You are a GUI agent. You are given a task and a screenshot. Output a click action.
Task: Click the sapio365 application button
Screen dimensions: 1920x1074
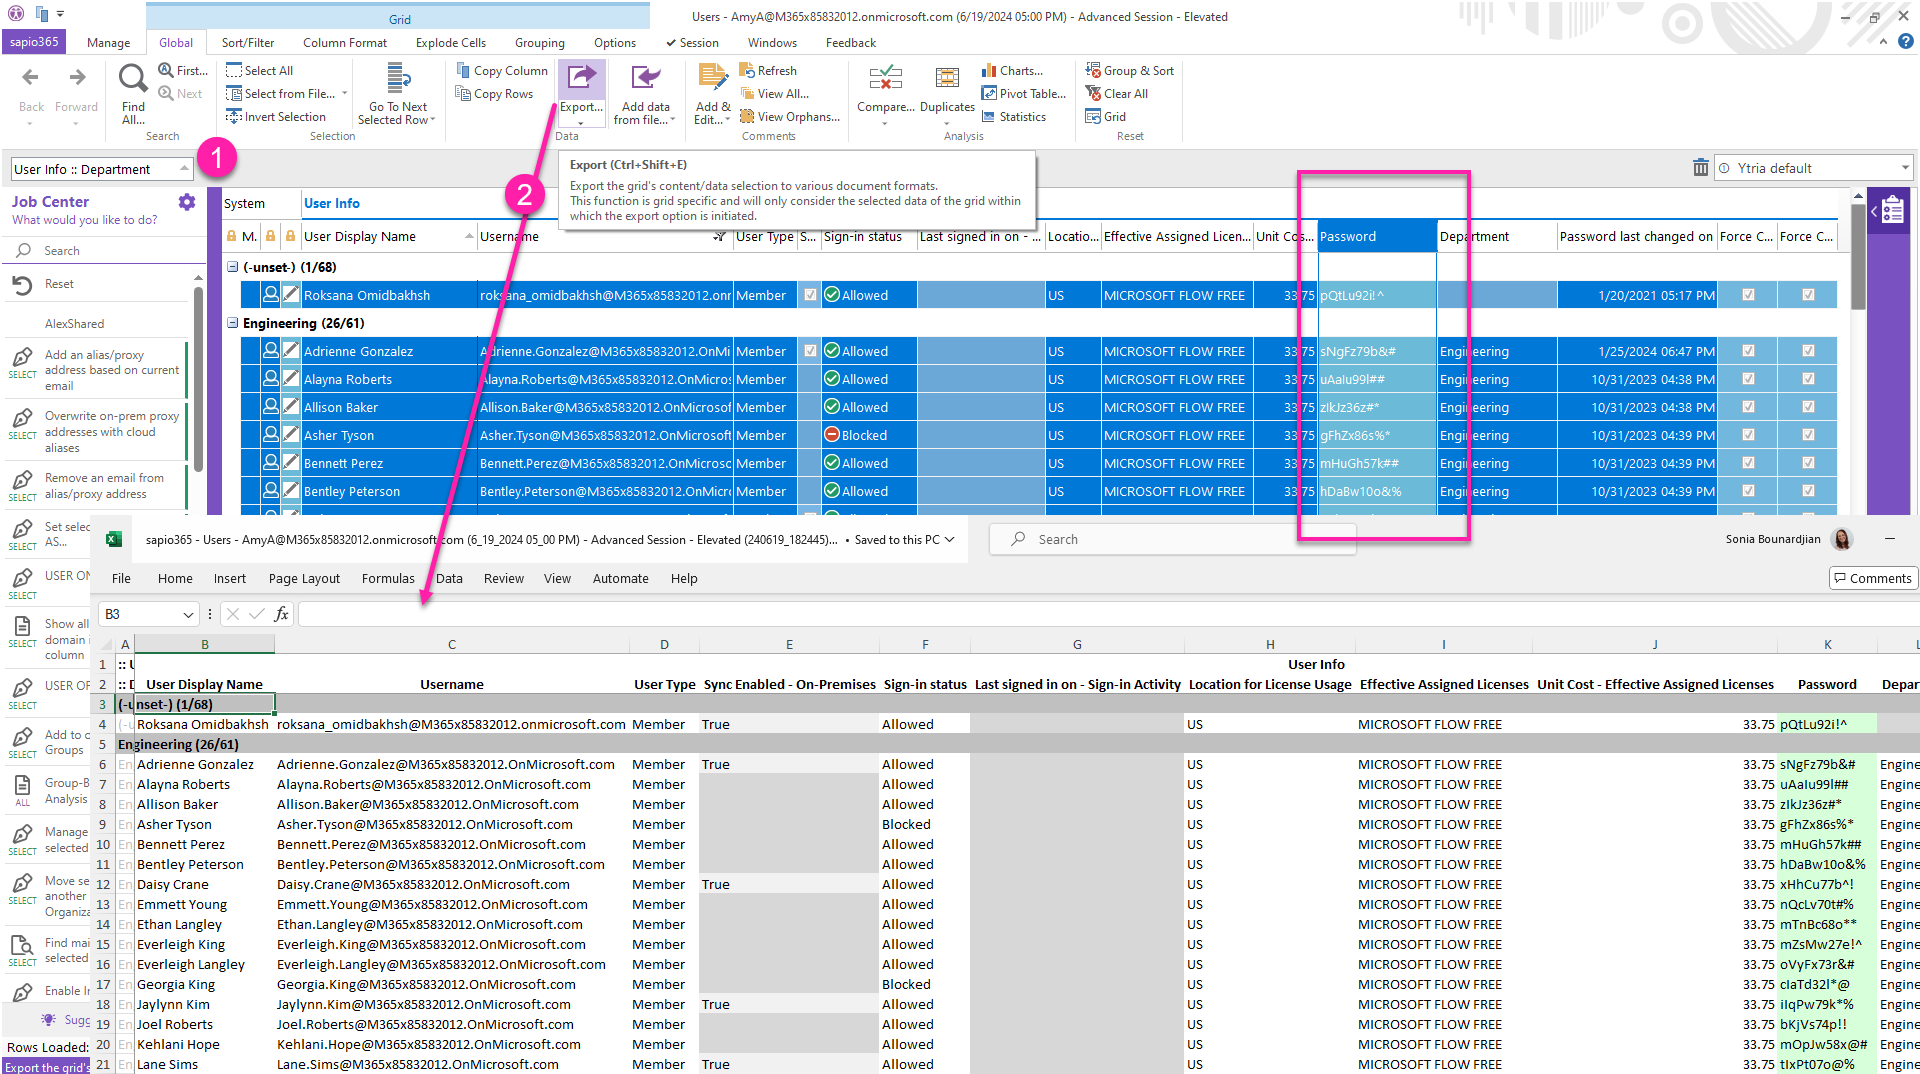pos(35,42)
